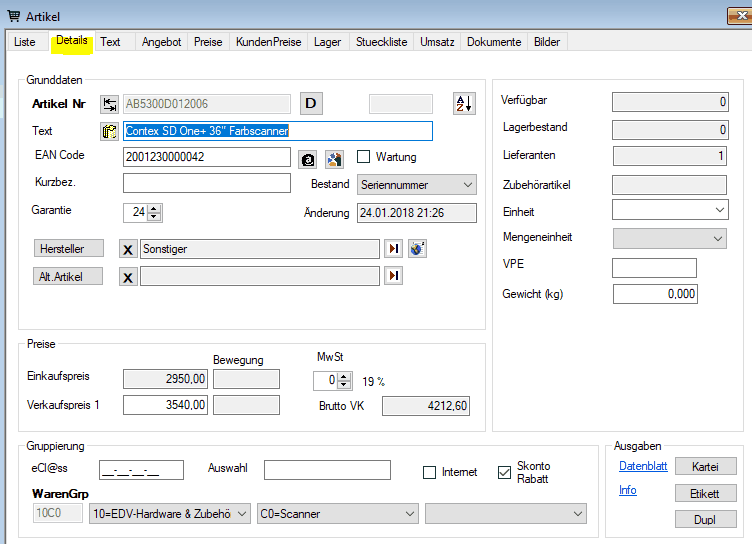Click the swap arrows icon beside Artikel Nr
This screenshot has height=544, width=752.
(109, 104)
